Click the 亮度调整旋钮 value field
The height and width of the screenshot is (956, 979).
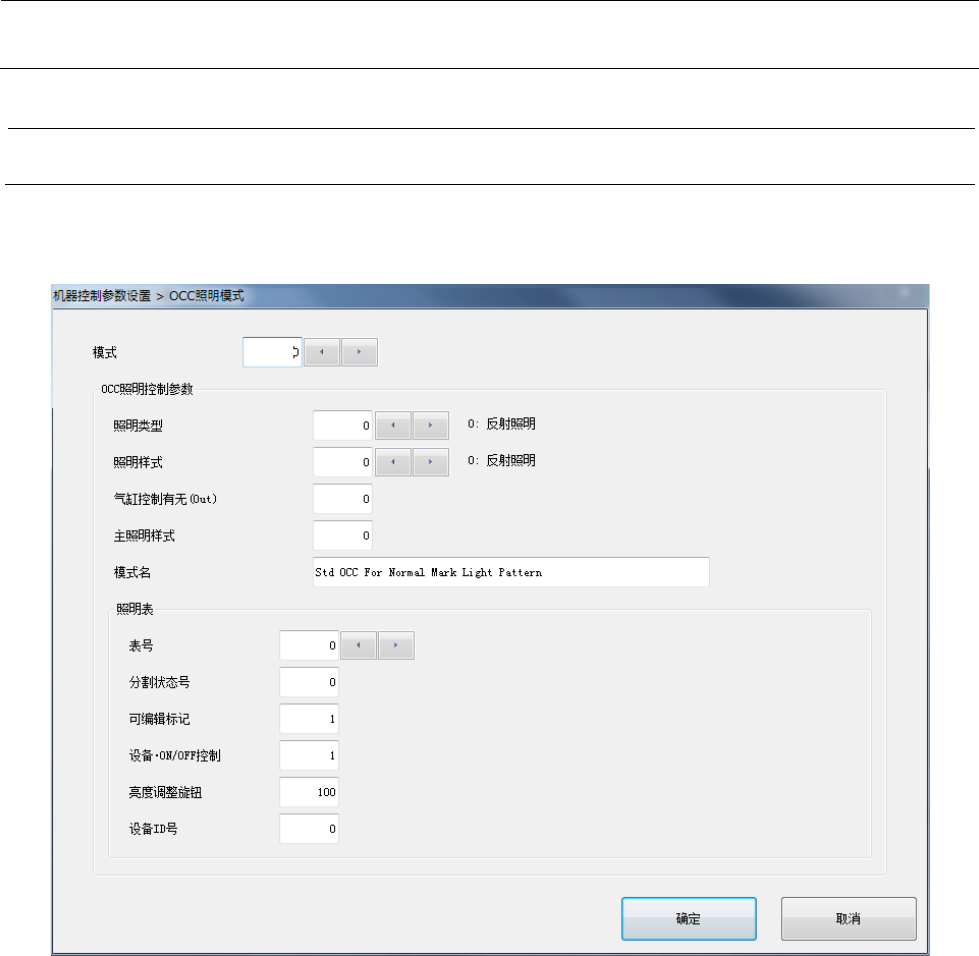tap(309, 792)
